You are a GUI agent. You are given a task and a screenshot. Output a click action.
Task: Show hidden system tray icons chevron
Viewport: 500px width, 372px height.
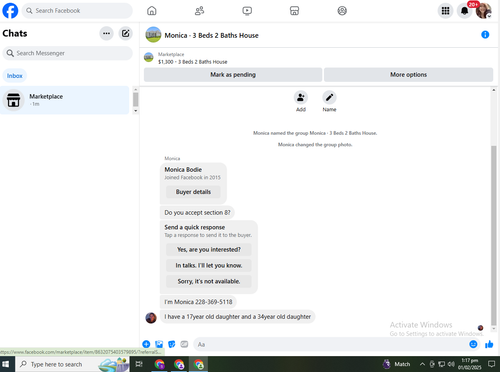tap(422, 364)
